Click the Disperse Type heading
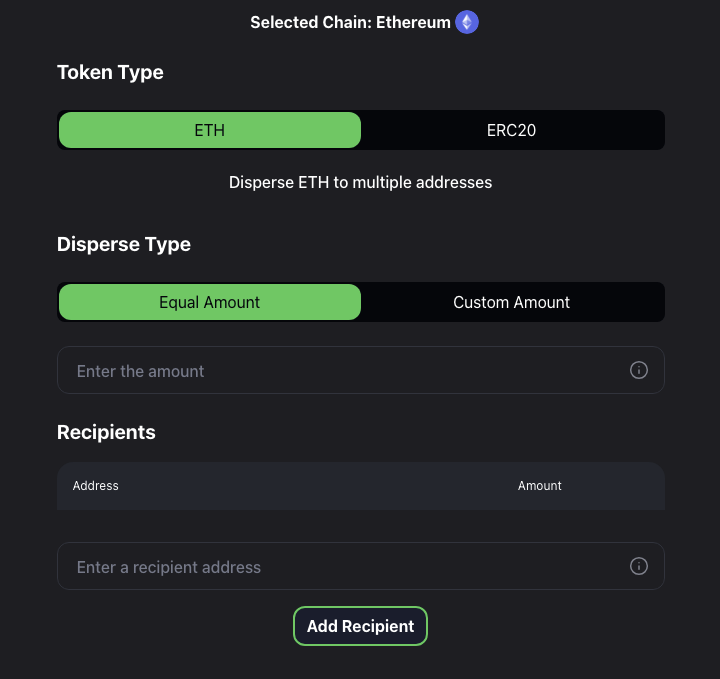Screen dimensions: 720x679 pos(124,244)
